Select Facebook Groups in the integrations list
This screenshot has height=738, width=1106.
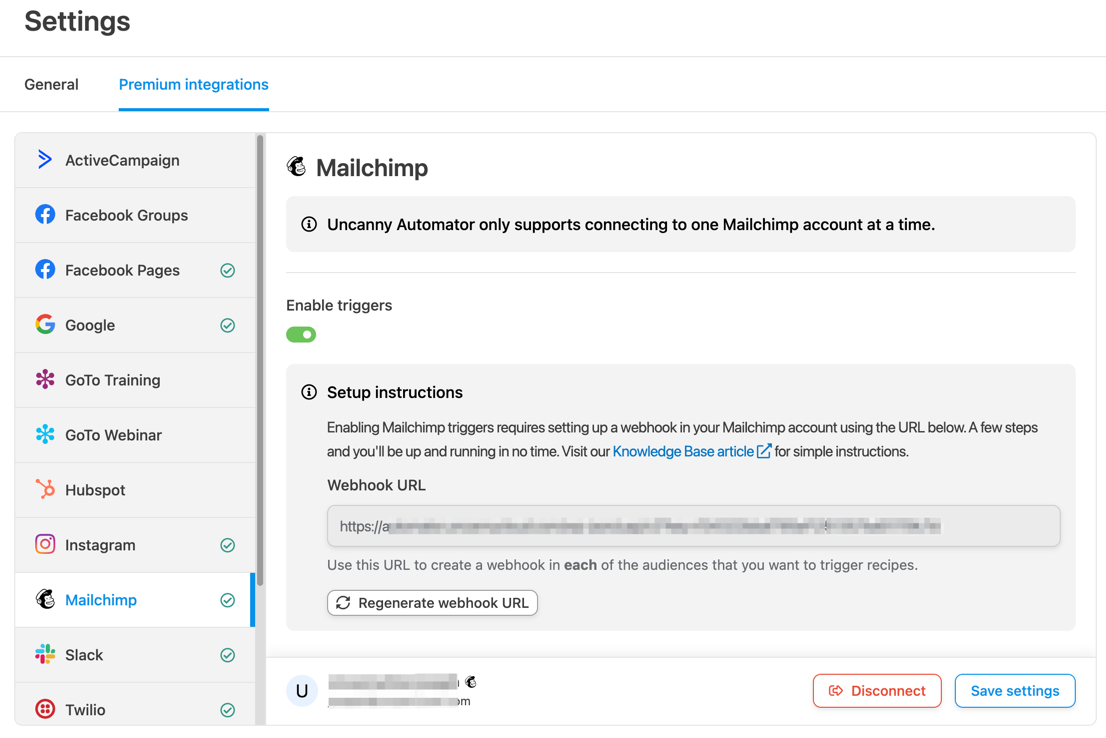(135, 215)
